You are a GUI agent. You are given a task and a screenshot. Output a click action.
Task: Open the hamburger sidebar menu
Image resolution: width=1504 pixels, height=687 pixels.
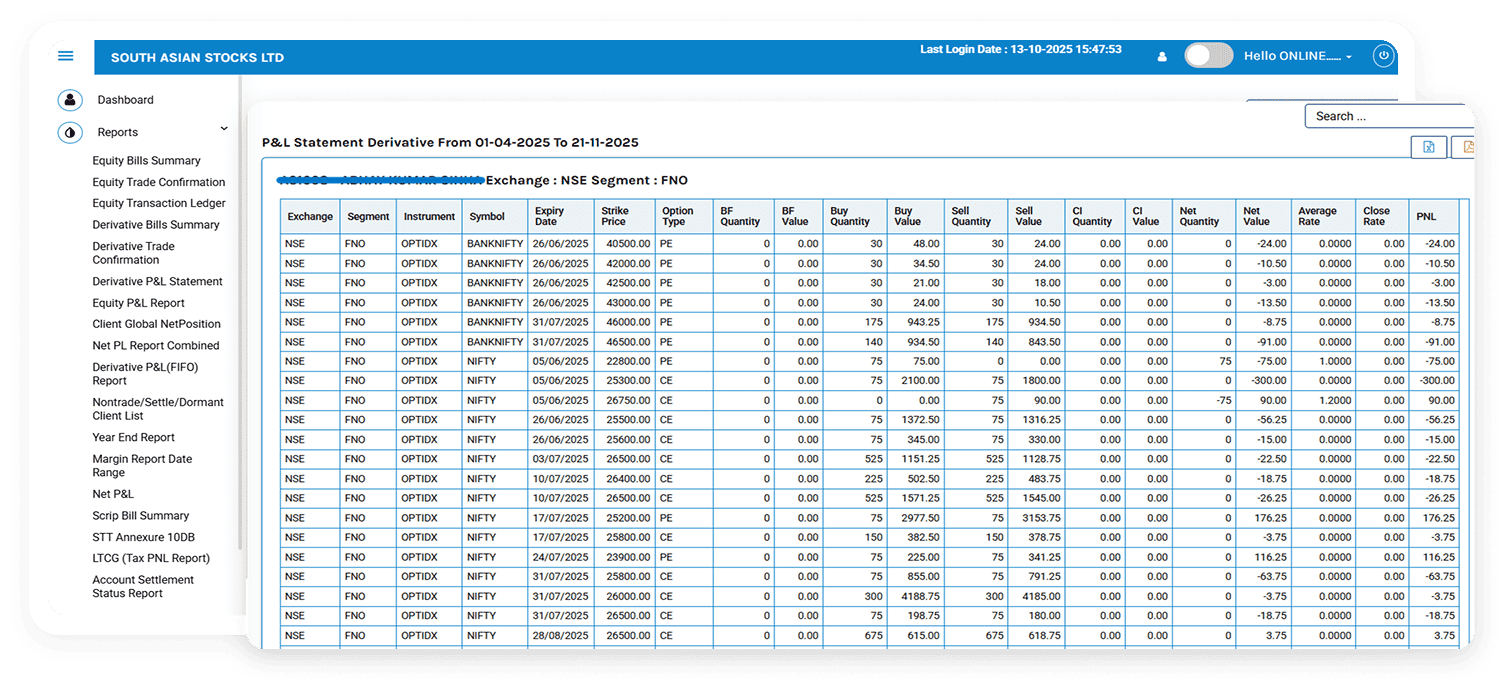(x=66, y=56)
